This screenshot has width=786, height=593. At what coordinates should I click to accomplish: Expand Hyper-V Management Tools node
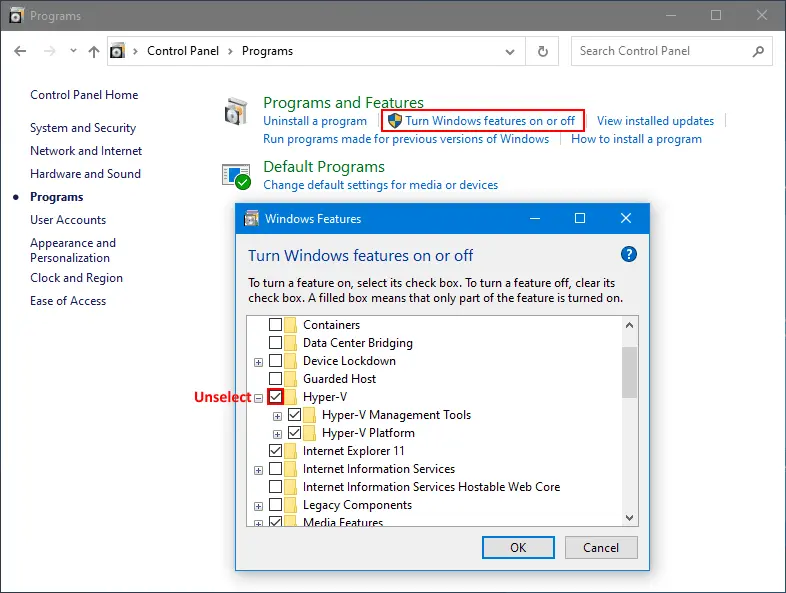(x=277, y=416)
